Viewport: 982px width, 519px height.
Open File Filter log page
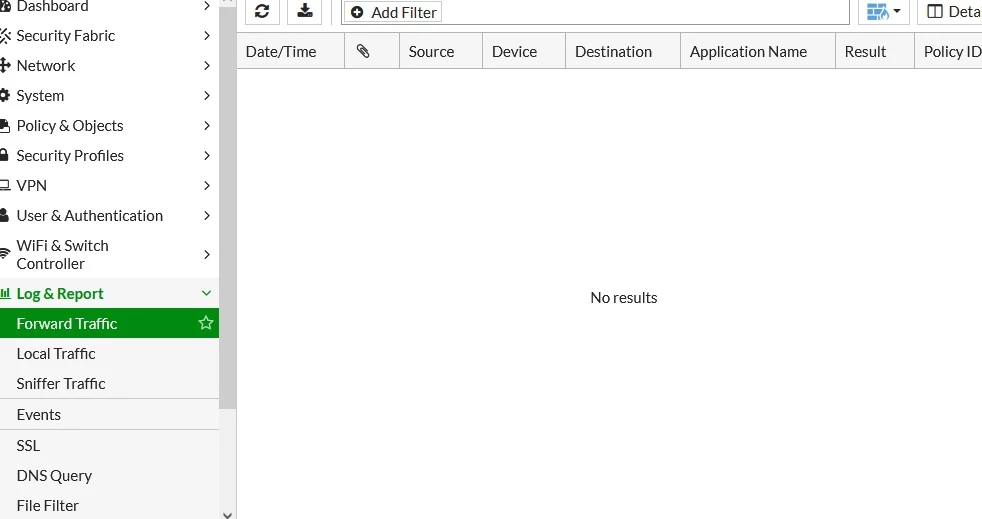coord(110,506)
